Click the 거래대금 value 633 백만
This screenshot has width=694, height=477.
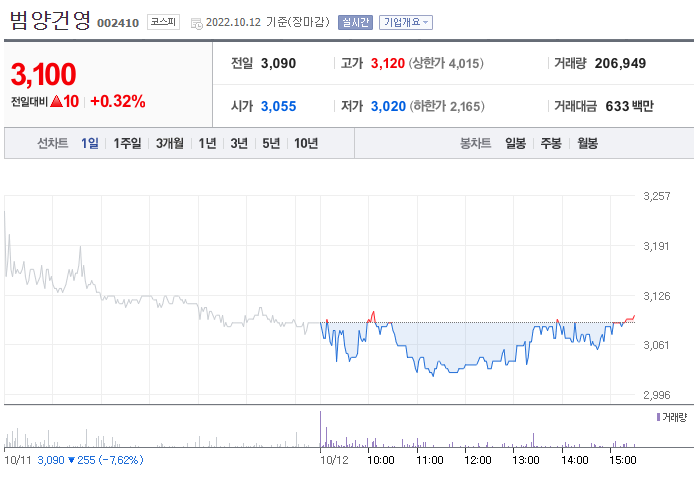coord(629,106)
